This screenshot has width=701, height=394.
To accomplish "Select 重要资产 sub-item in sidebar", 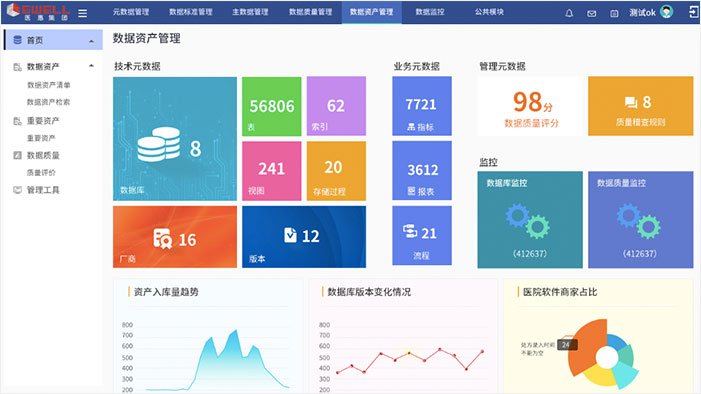I will (x=41, y=138).
